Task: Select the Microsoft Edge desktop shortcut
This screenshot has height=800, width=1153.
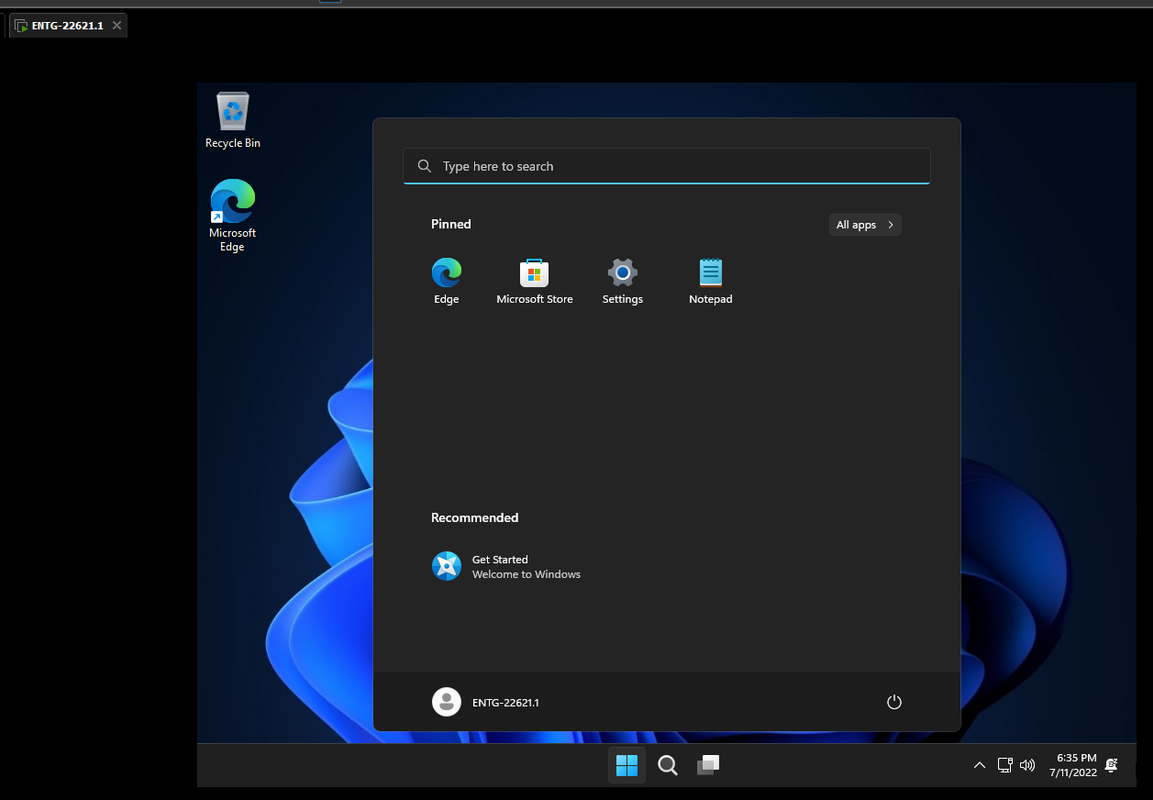Action: point(232,215)
